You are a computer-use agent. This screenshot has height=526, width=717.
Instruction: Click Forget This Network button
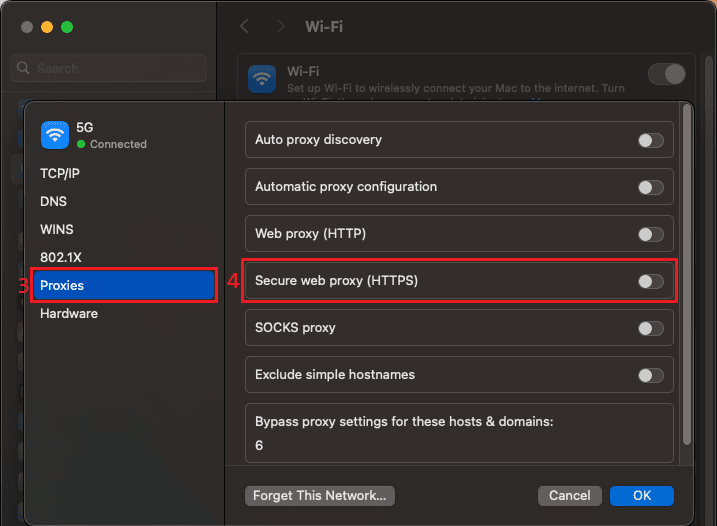320,495
